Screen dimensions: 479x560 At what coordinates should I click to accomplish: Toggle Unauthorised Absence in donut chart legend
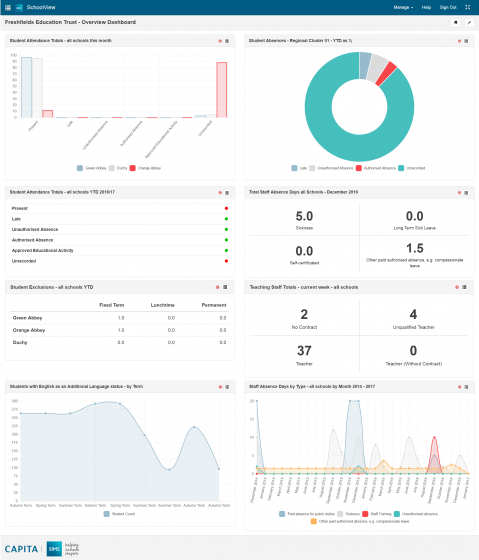pos(331,168)
